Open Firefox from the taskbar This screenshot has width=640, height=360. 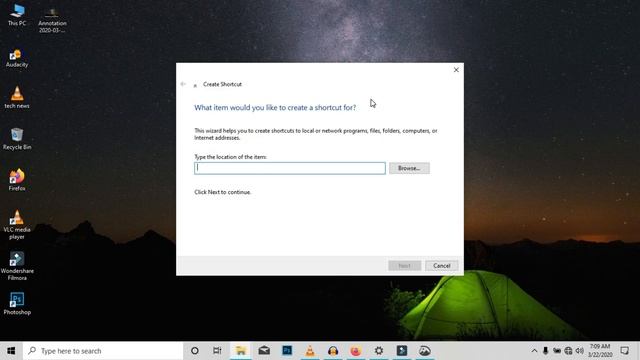point(356,351)
